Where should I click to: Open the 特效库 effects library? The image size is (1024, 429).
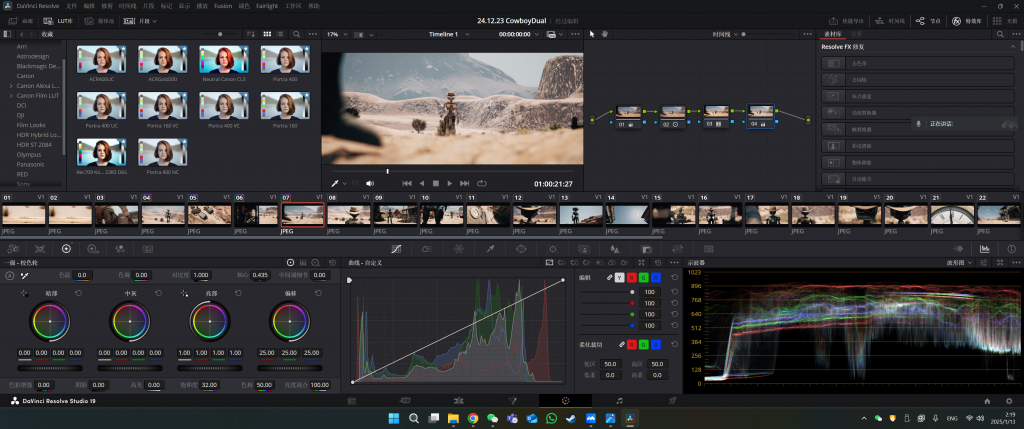(x=964, y=21)
